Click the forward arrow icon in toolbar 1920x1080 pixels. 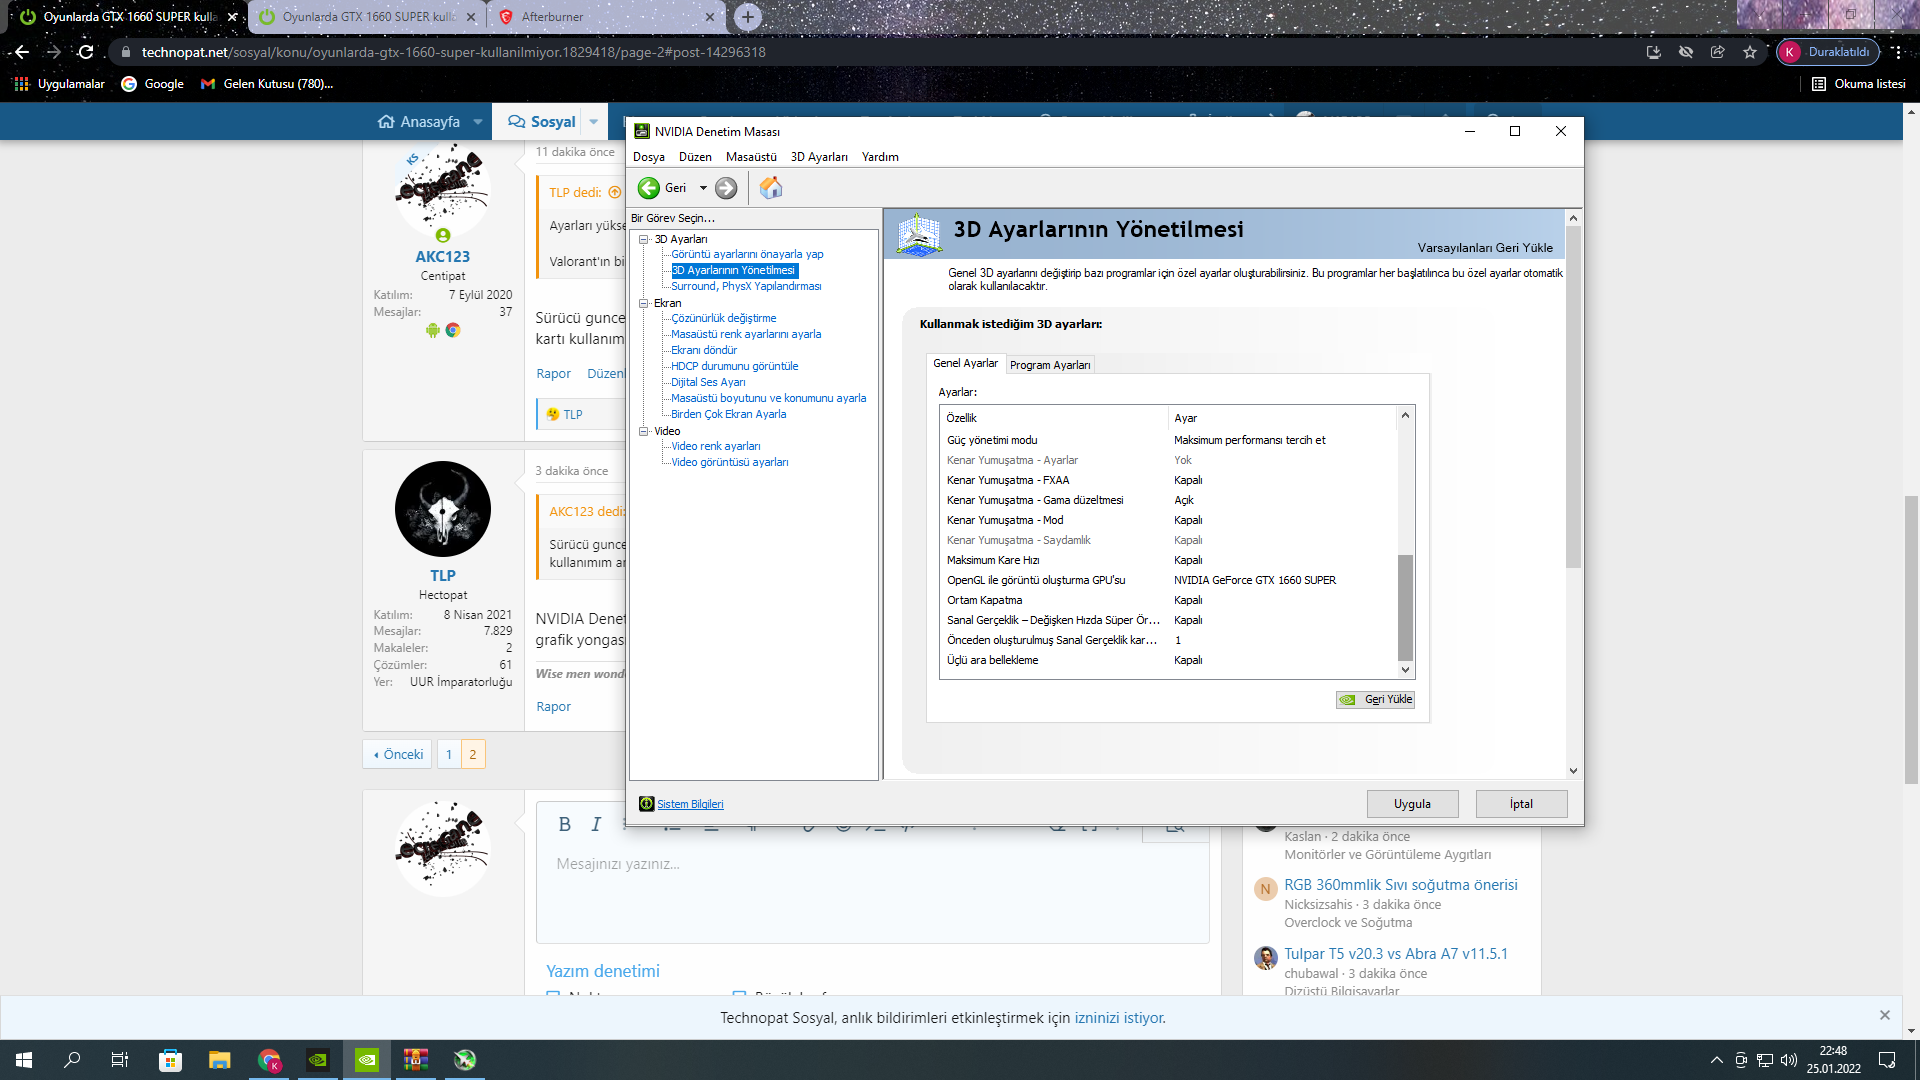tap(726, 188)
